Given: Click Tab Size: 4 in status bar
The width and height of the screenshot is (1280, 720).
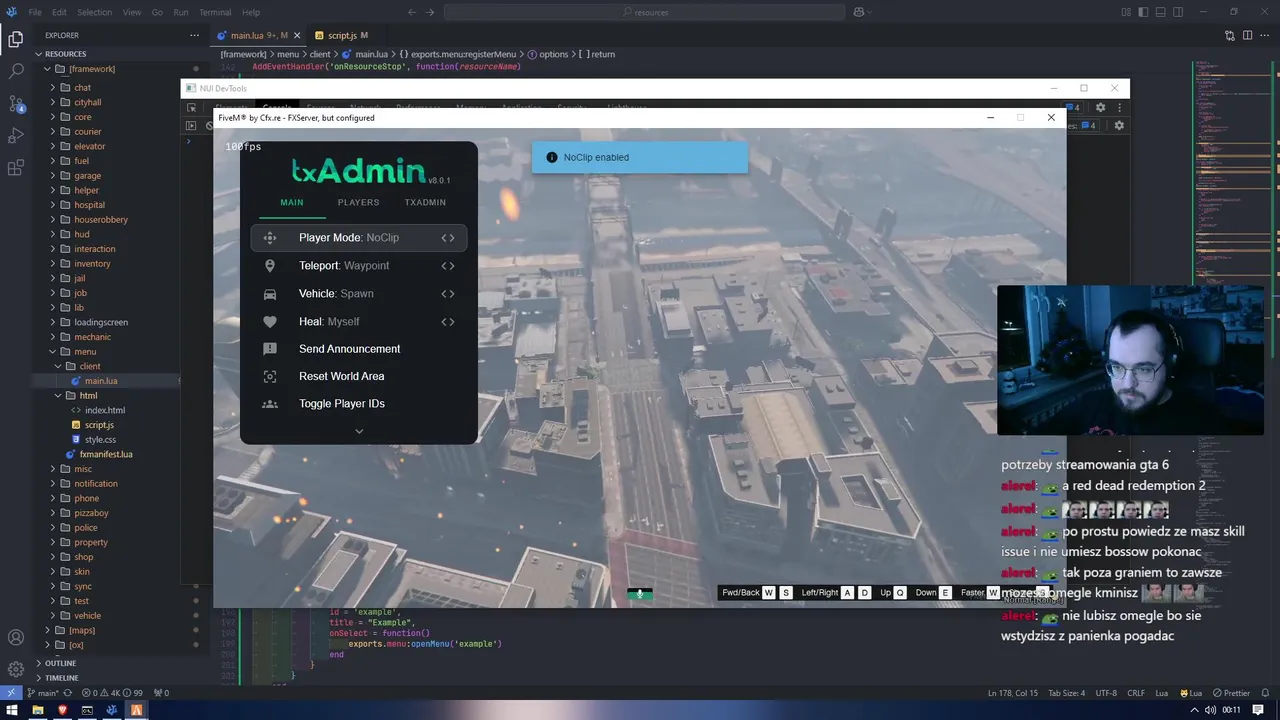Looking at the screenshot, I should tap(1066, 693).
